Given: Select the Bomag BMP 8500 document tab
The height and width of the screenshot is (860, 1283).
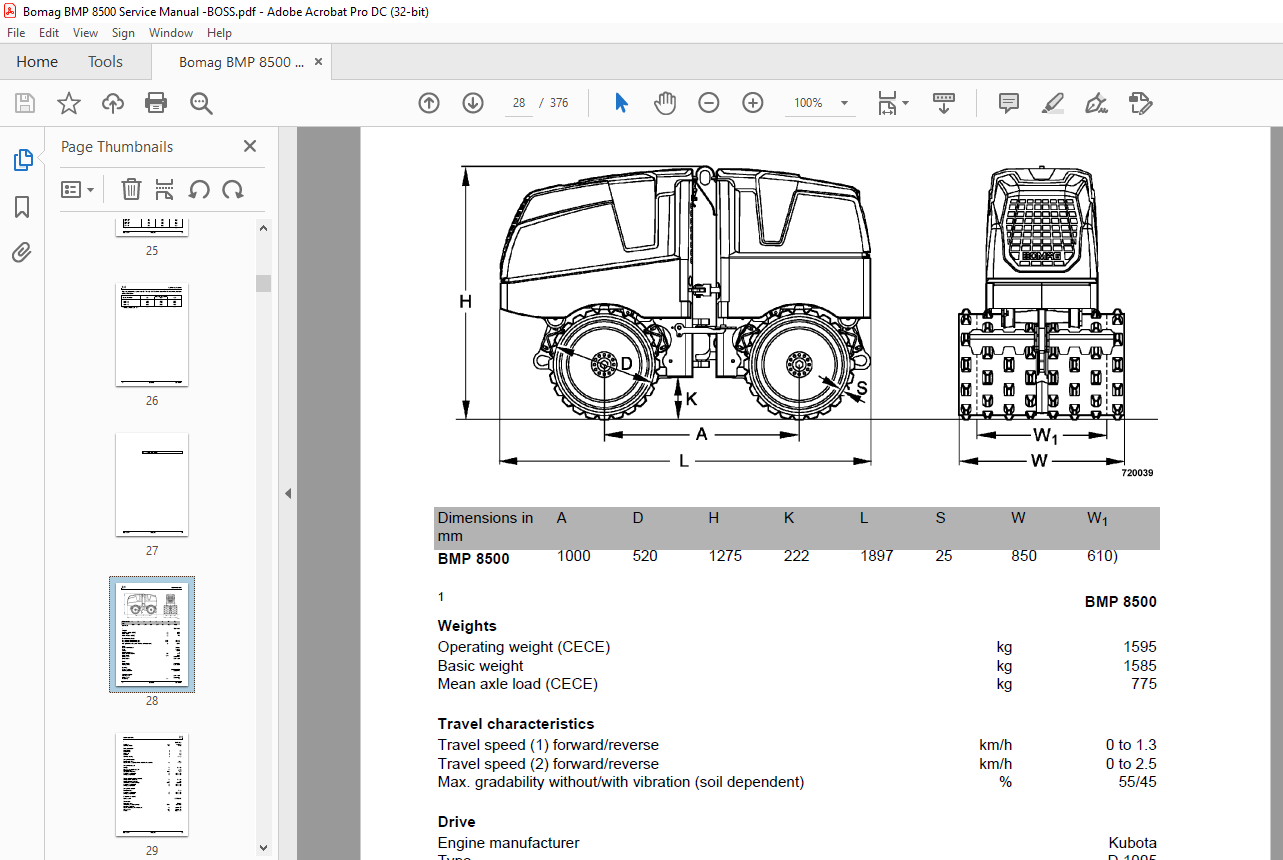Looking at the screenshot, I should tap(241, 62).
